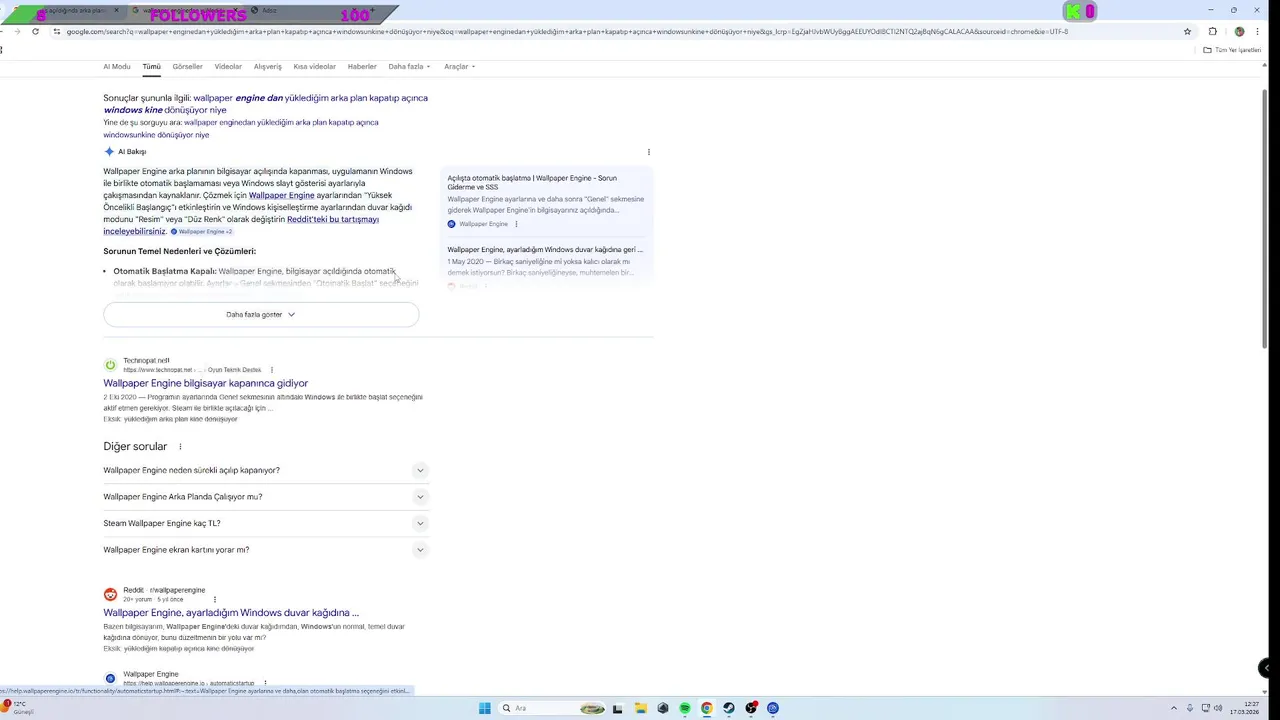This screenshot has height=720, width=1280.
Task: Open 'Wallpaper Engine bilgisayar kapanınca gidiyor' result
Action: tap(205, 383)
